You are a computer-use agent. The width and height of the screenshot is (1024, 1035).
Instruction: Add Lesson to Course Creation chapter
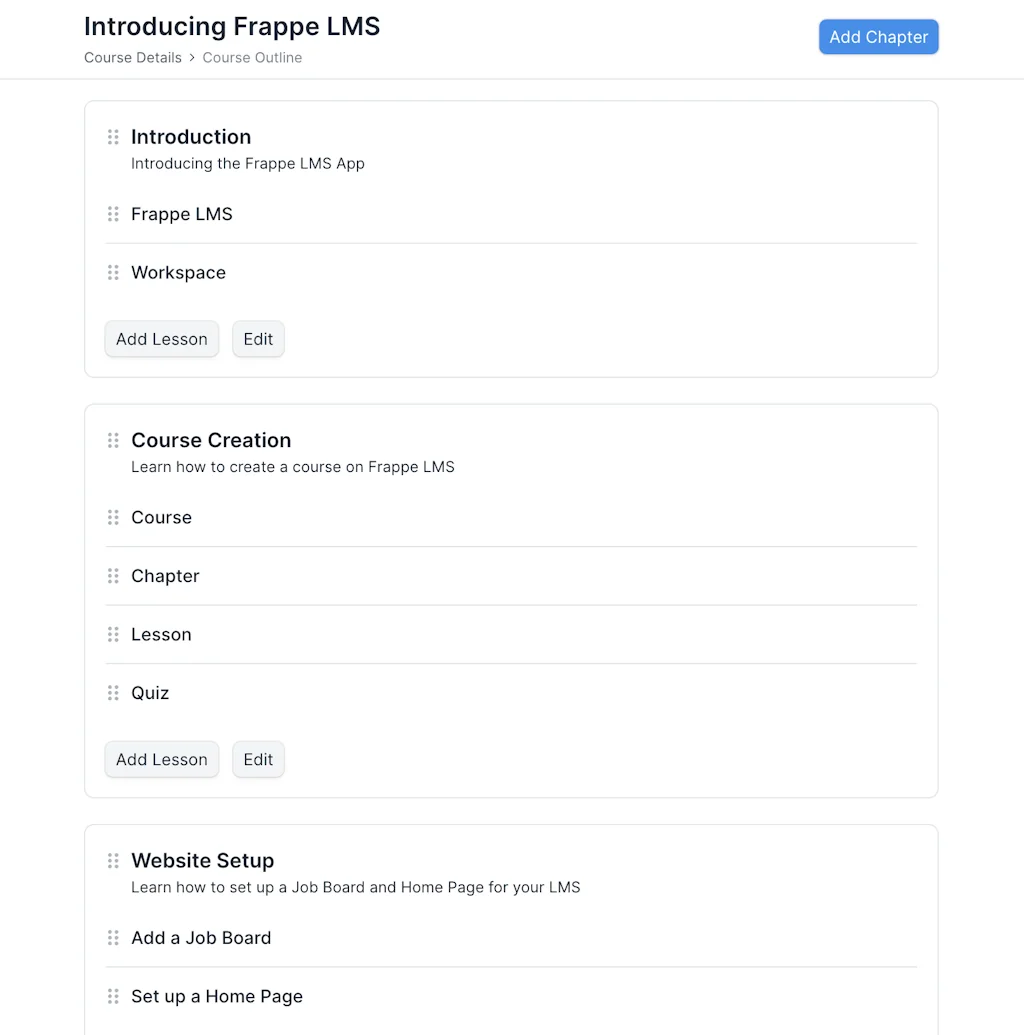coord(161,759)
